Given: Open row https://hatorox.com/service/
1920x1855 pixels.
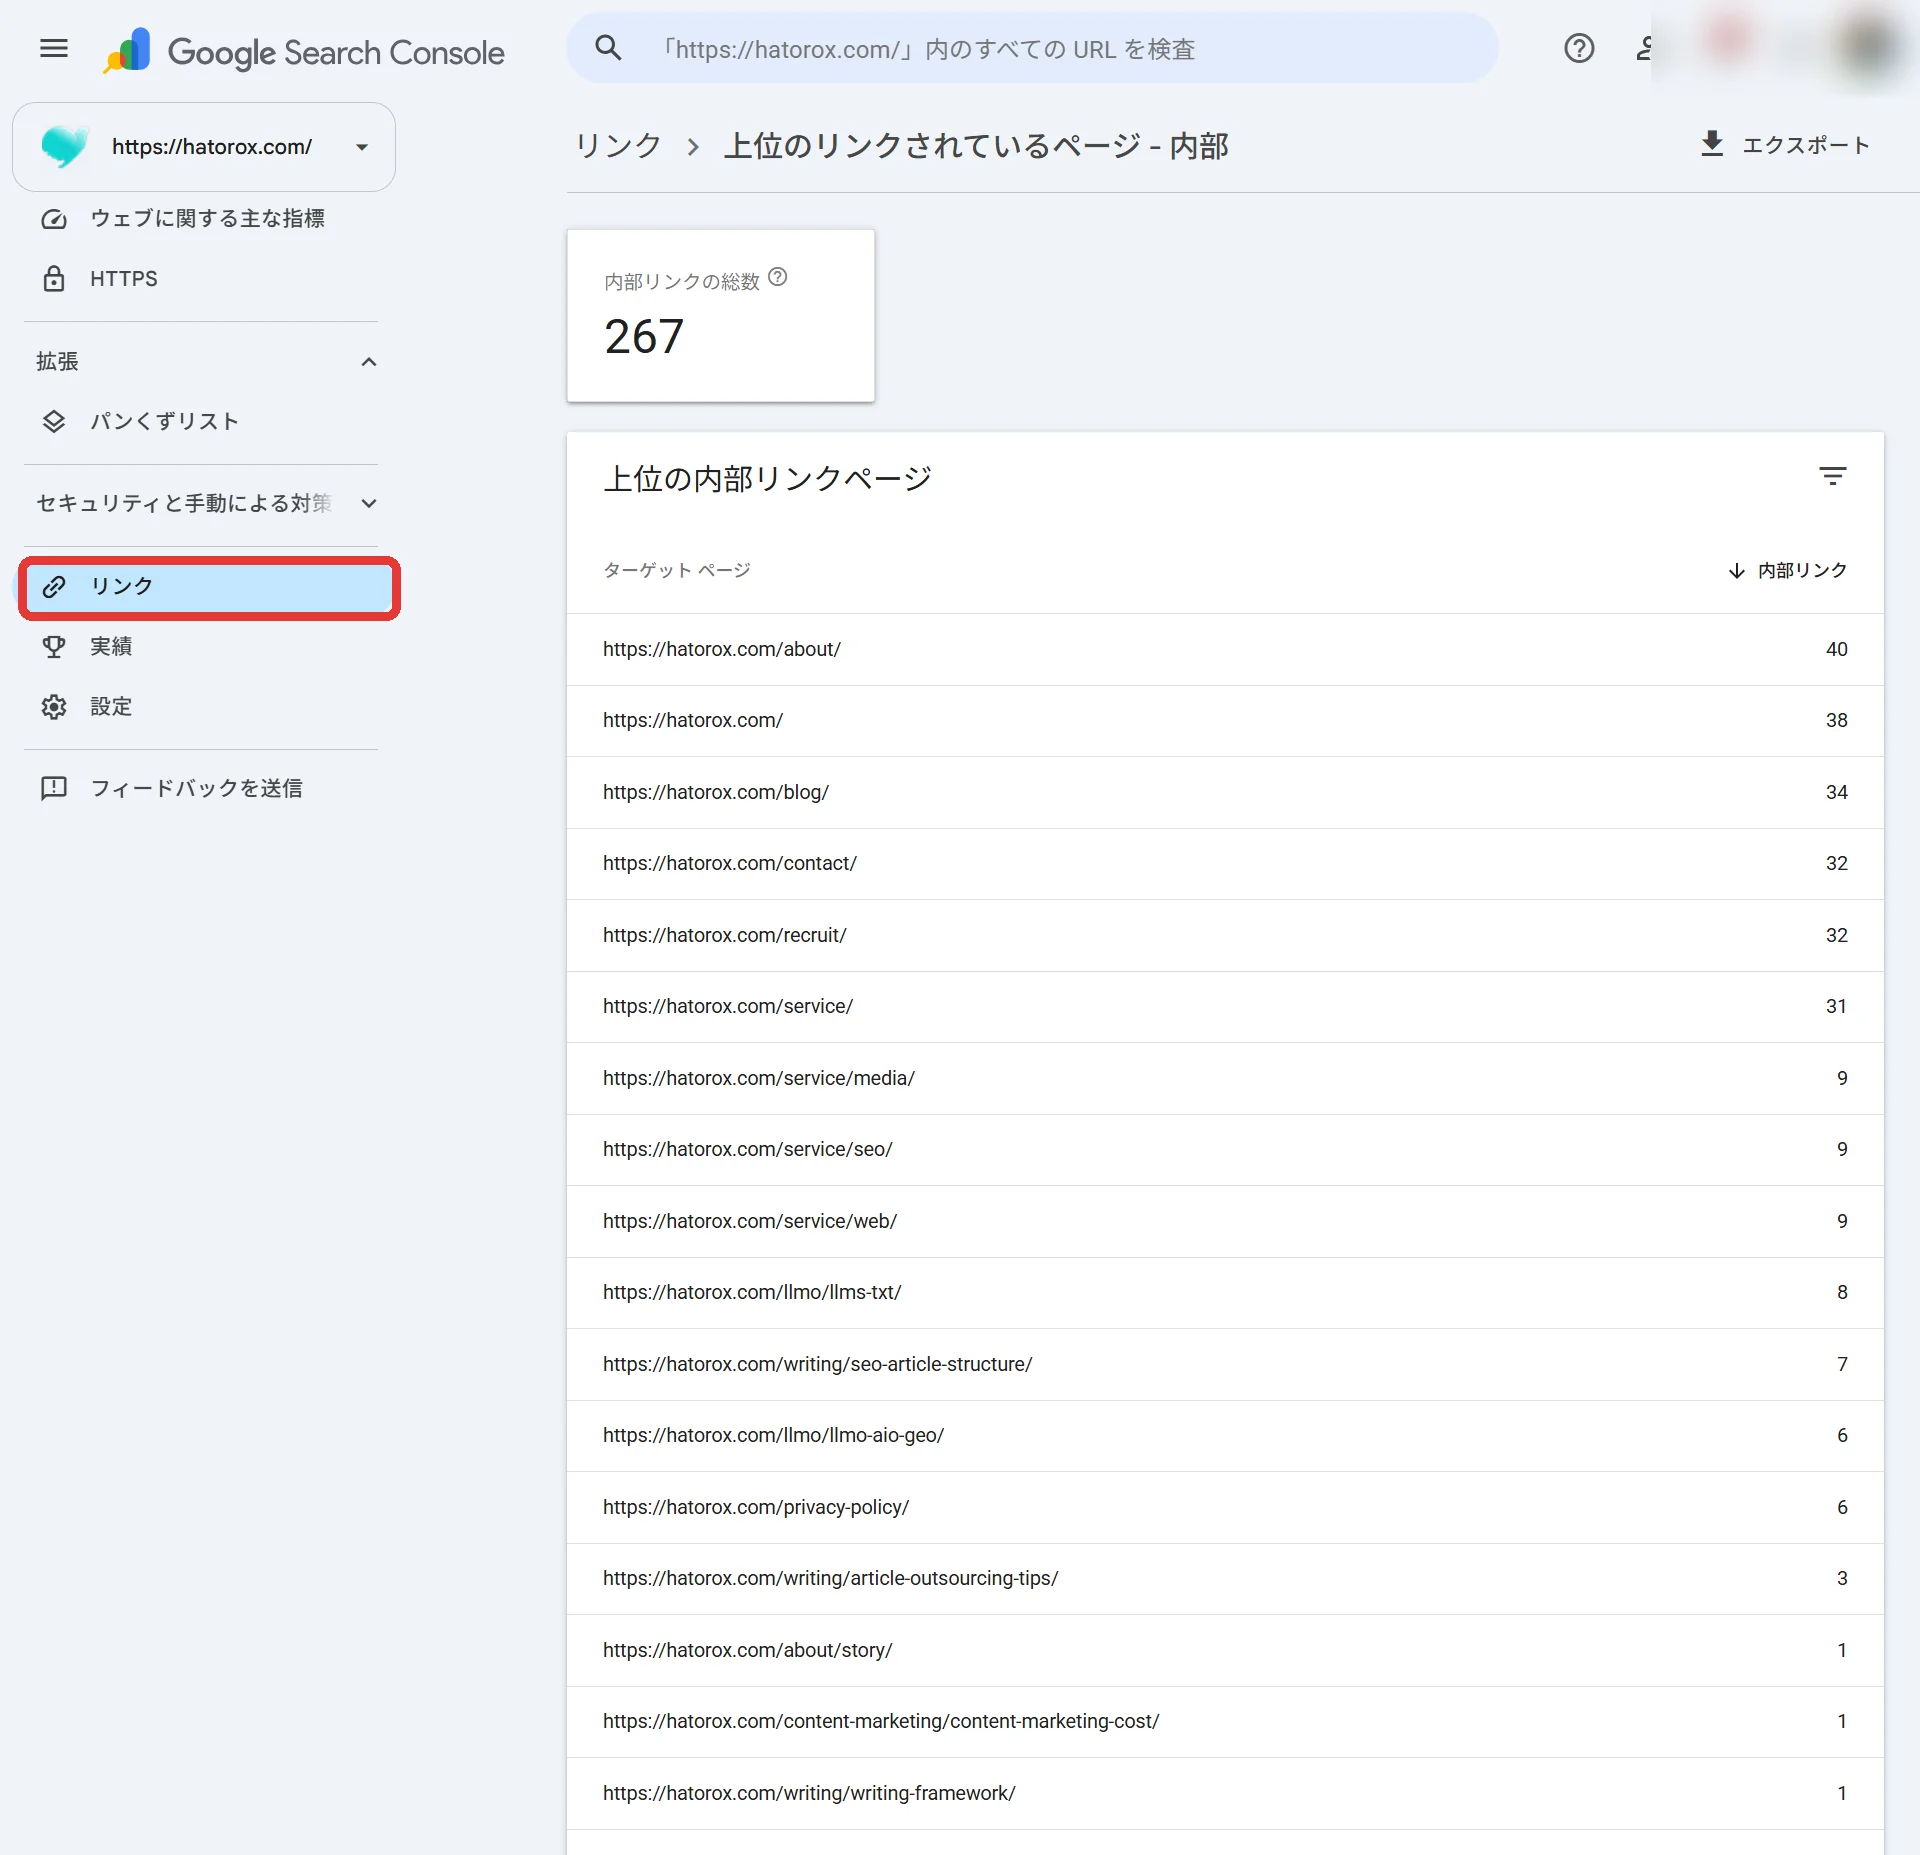Looking at the screenshot, I should tap(1225, 1006).
